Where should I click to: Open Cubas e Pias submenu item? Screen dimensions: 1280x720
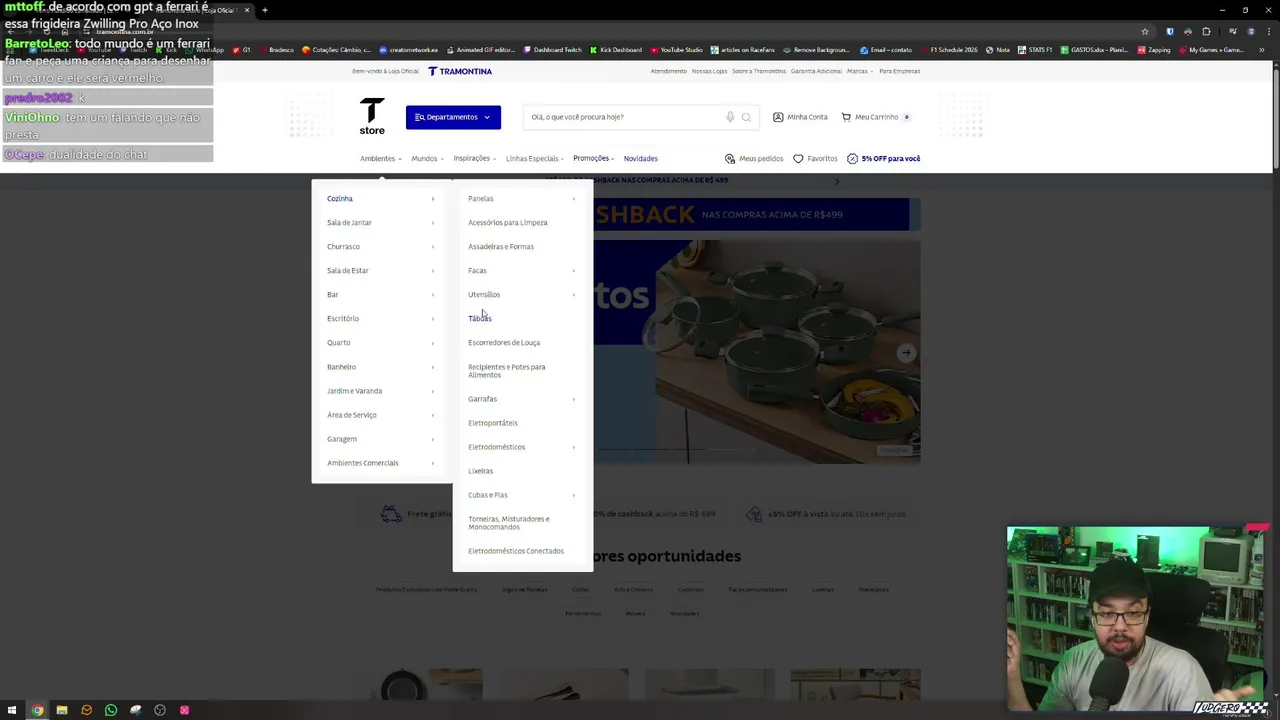coord(488,494)
